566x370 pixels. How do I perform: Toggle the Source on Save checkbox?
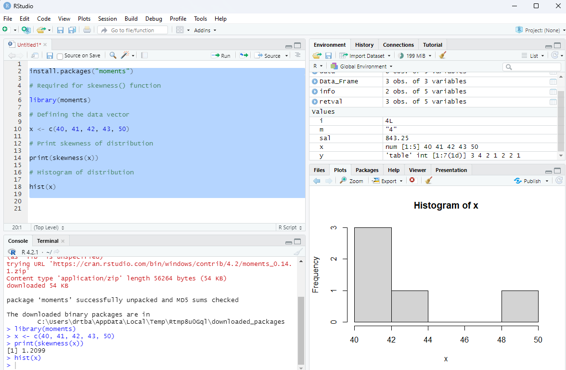pos(60,56)
